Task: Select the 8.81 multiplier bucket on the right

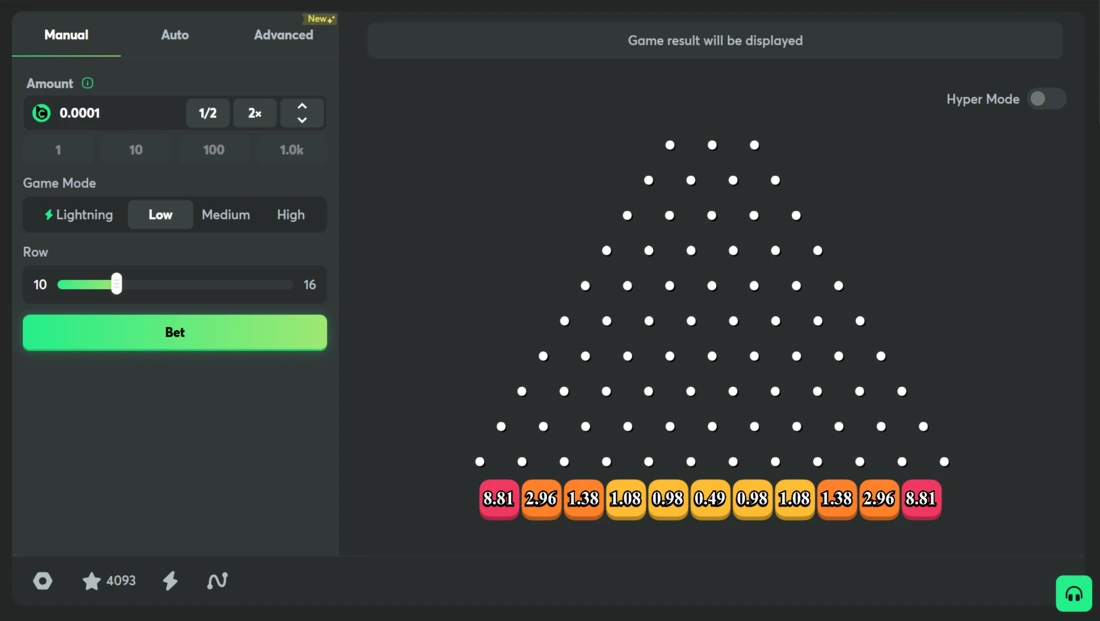Action: click(x=920, y=499)
